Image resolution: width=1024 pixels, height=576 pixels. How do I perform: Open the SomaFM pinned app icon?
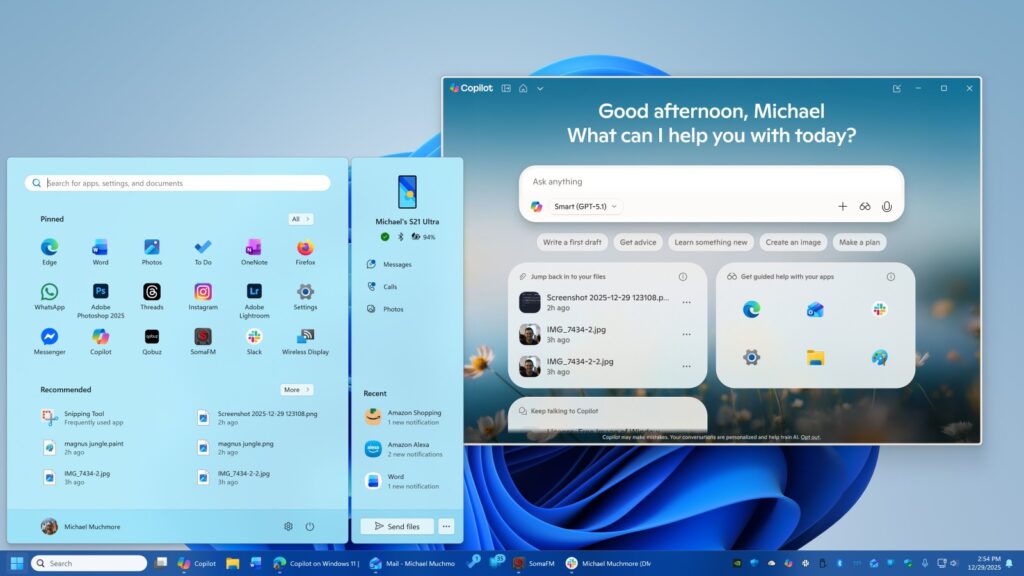click(x=203, y=337)
